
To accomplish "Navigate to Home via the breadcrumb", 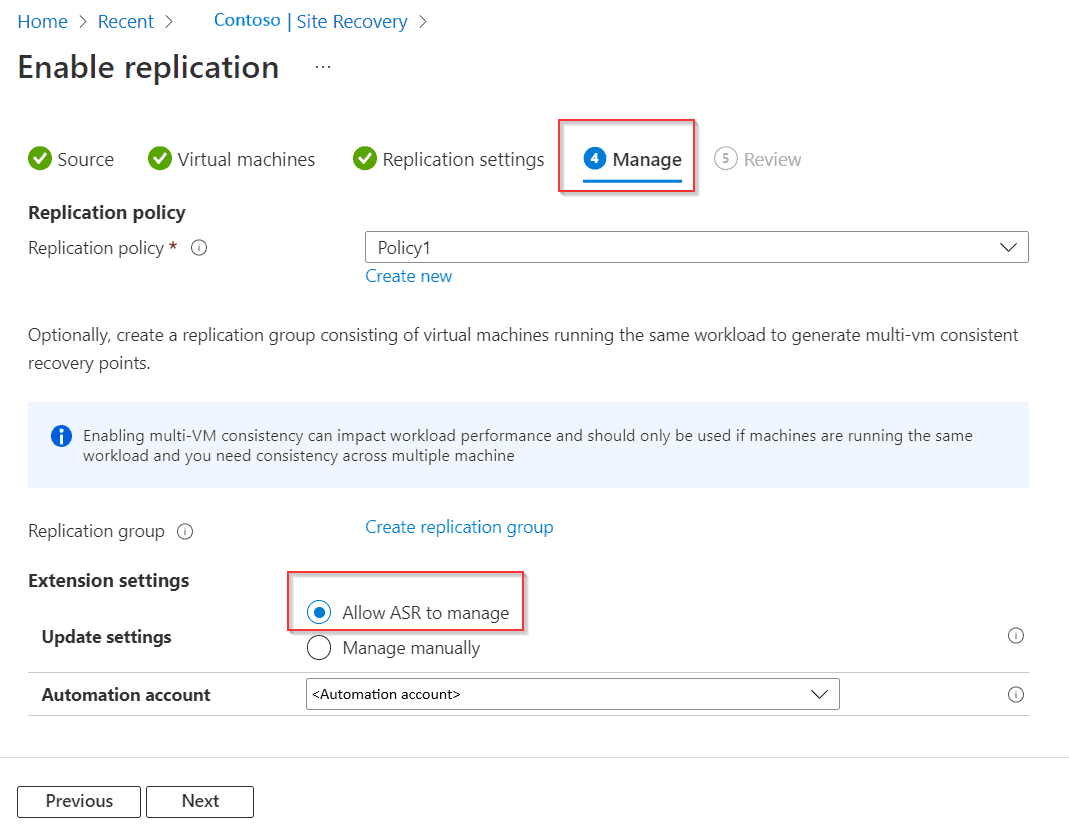I will click(42, 20).
